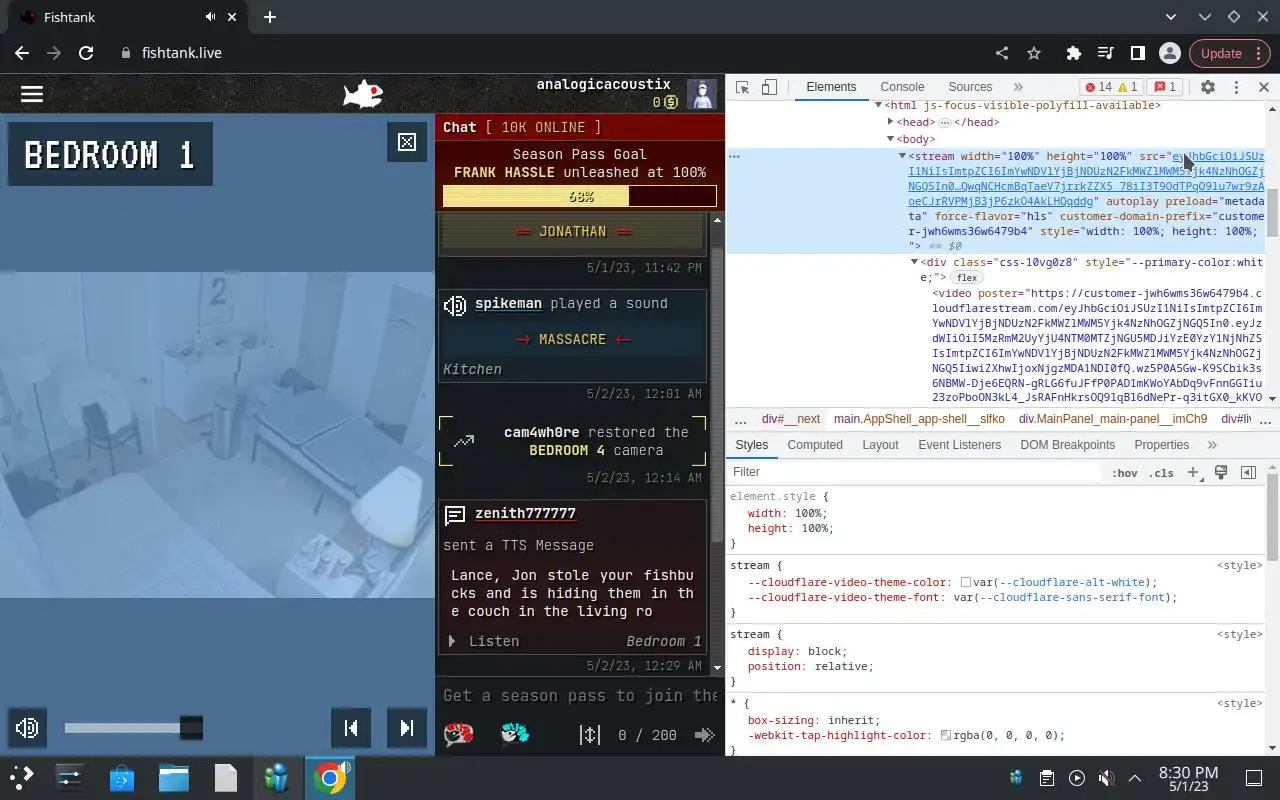This screenshot has width=1280, height=800.
Task: Click the TTS message icon by zenith777777
Action: (455, 515)
